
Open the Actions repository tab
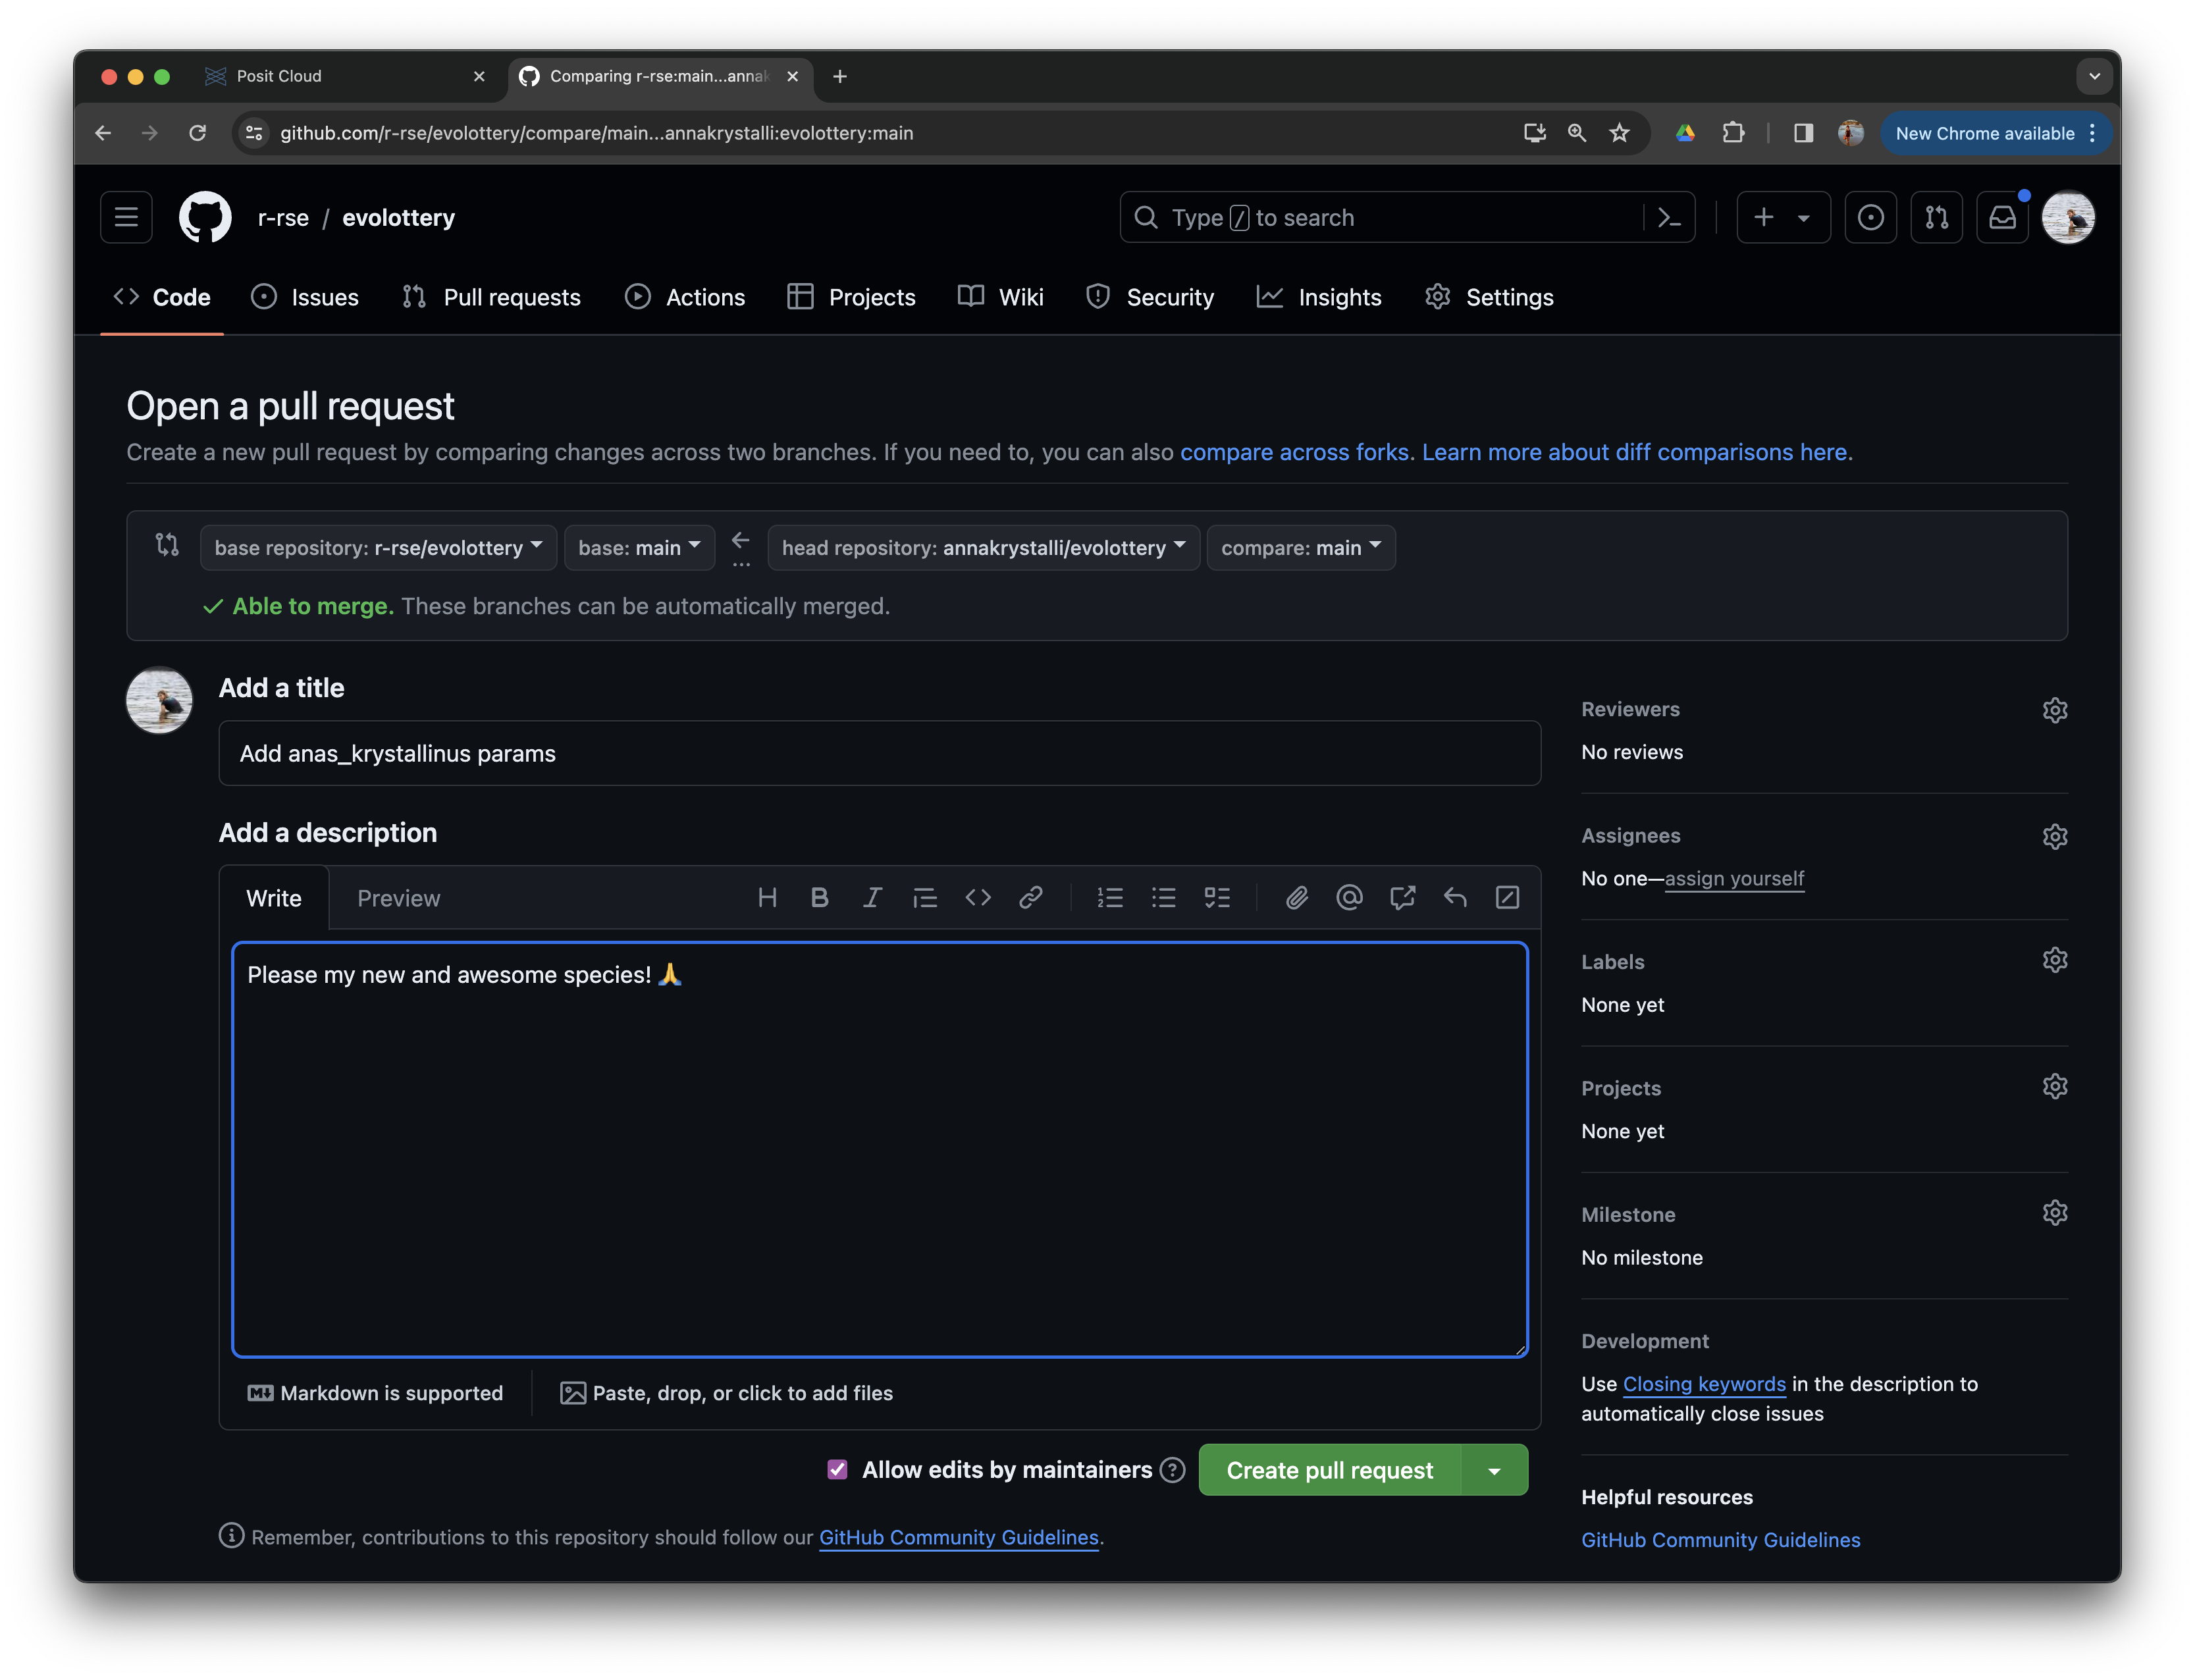pos(685,297)
